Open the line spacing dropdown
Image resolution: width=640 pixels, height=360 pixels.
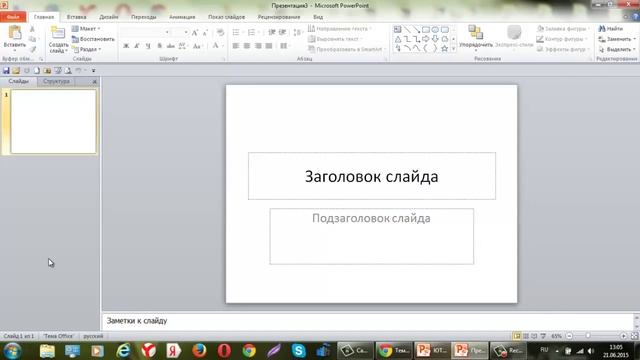click(298, 32)
